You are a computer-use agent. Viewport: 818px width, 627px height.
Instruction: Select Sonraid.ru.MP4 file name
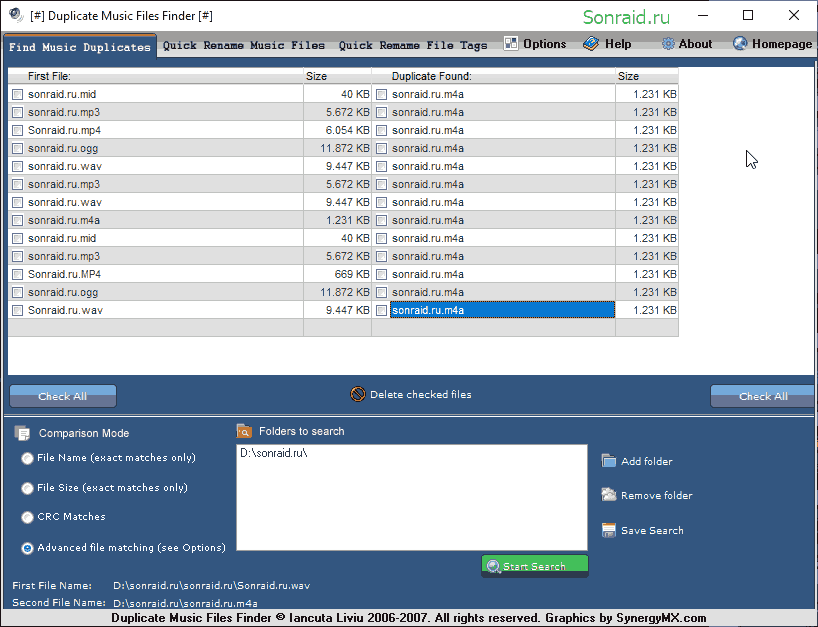(65, 274)
